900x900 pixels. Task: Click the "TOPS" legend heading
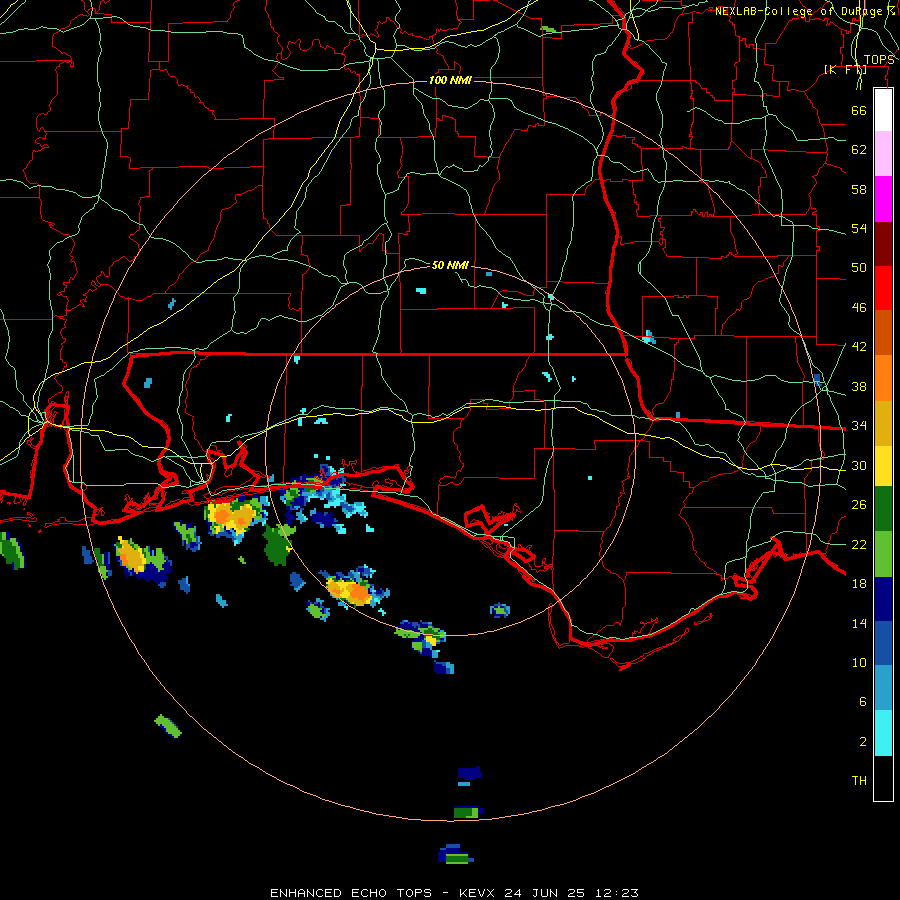point(879,60)
